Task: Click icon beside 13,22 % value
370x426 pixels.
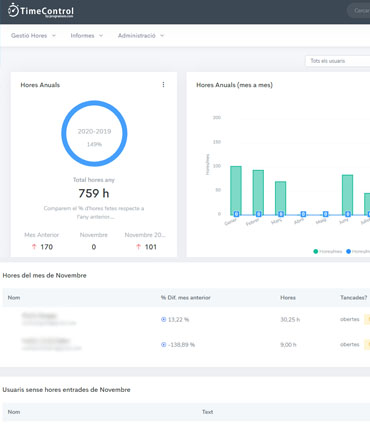Action: click(x=163, y=319)
